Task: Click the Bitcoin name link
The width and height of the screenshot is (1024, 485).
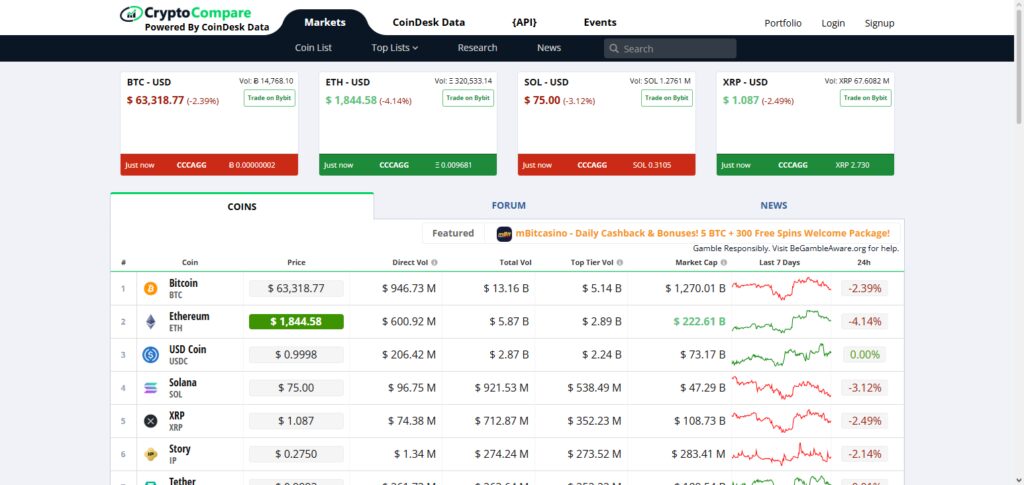Action: [183, 283]
